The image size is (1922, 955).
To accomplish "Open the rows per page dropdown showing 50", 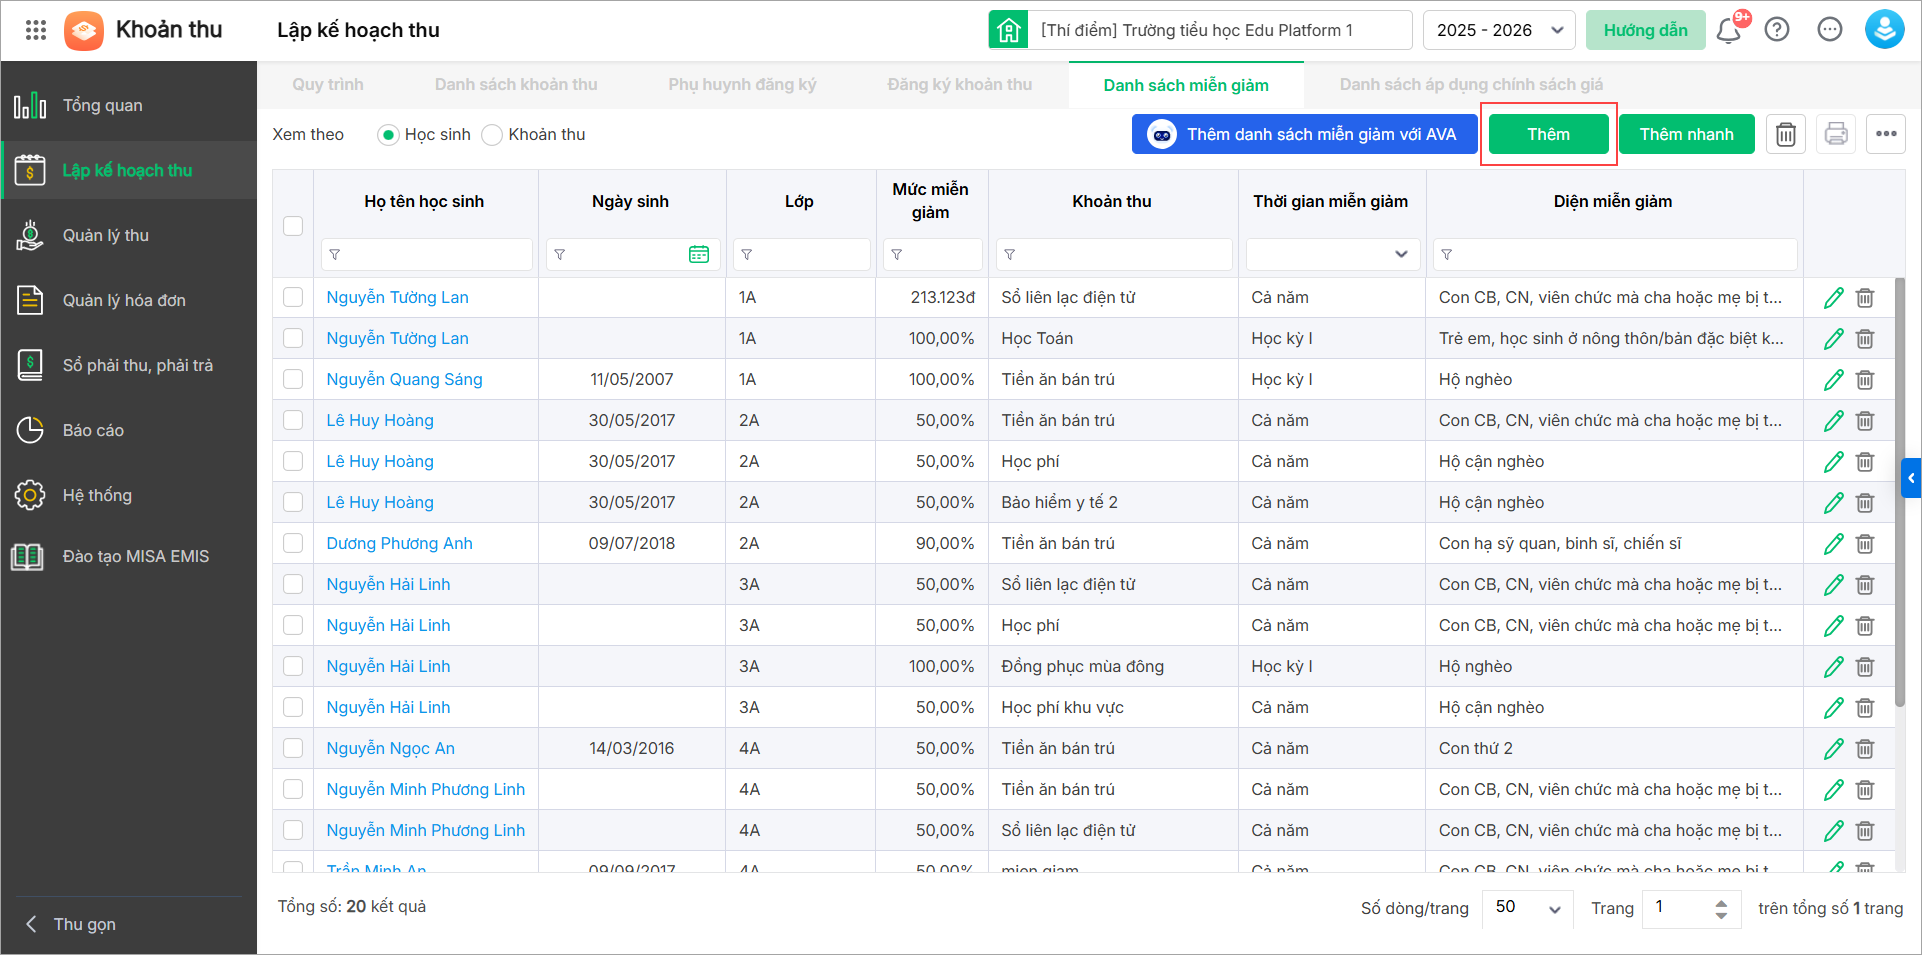I will point(1526,907).
